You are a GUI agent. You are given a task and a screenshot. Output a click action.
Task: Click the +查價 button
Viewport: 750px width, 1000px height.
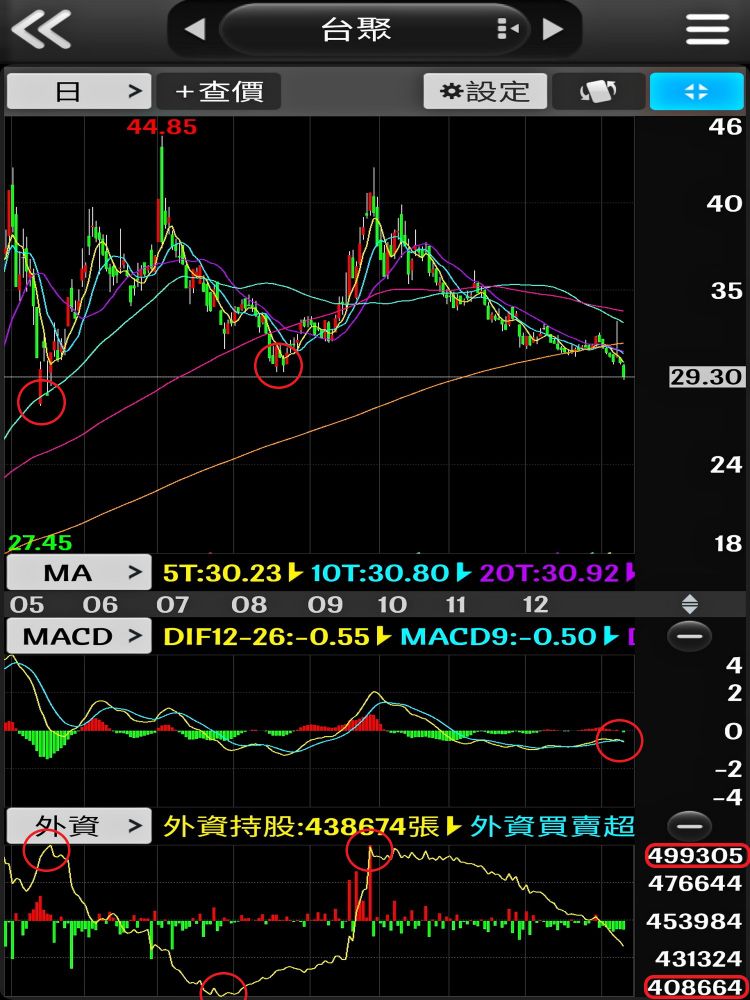[219, 92]
